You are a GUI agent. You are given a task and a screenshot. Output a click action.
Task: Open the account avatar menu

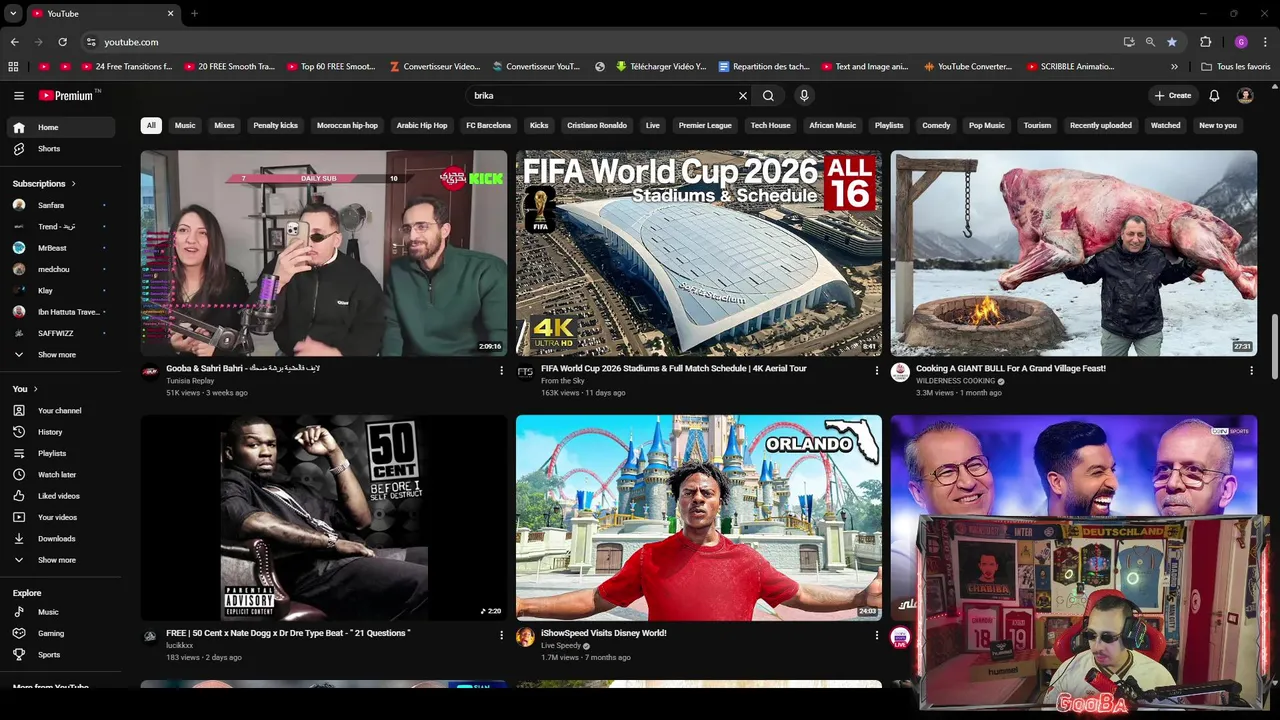tap(1245, 96)
